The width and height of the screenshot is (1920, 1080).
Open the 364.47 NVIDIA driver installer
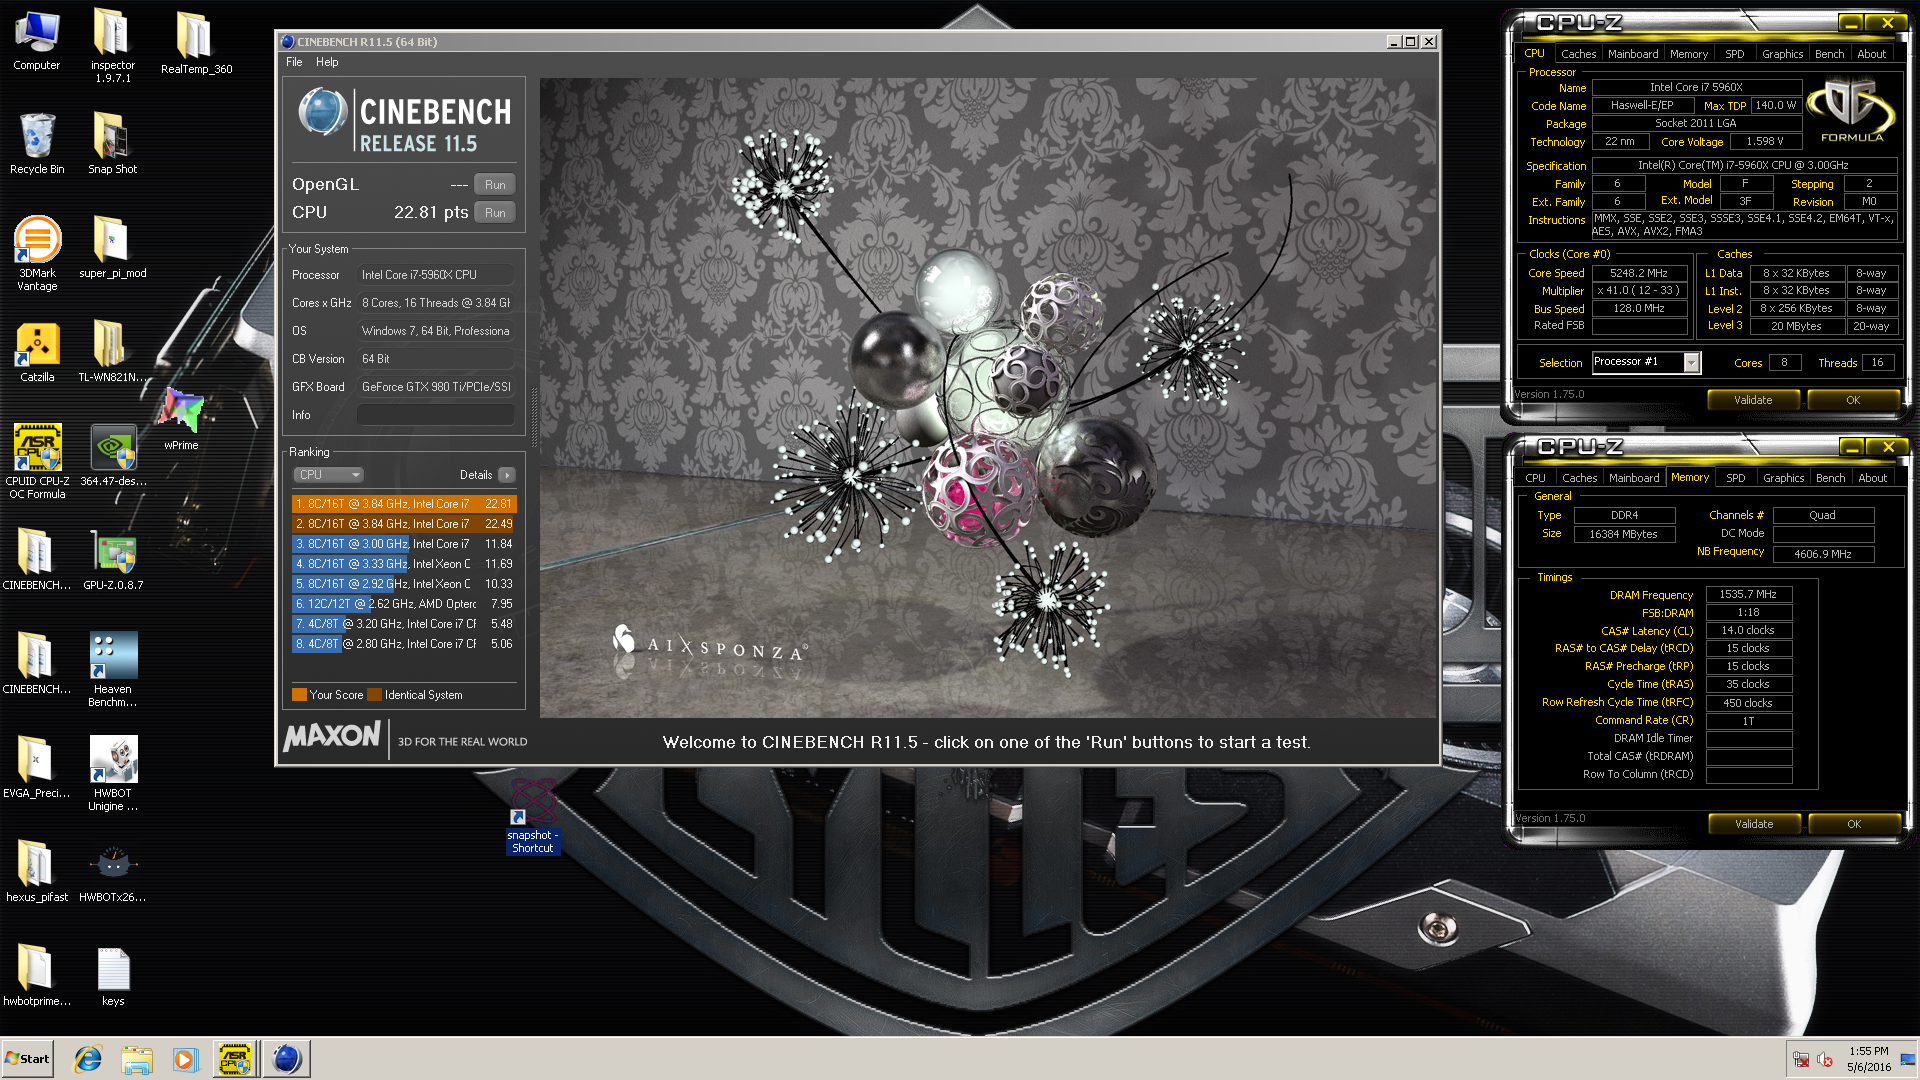(x=113, y=456)
